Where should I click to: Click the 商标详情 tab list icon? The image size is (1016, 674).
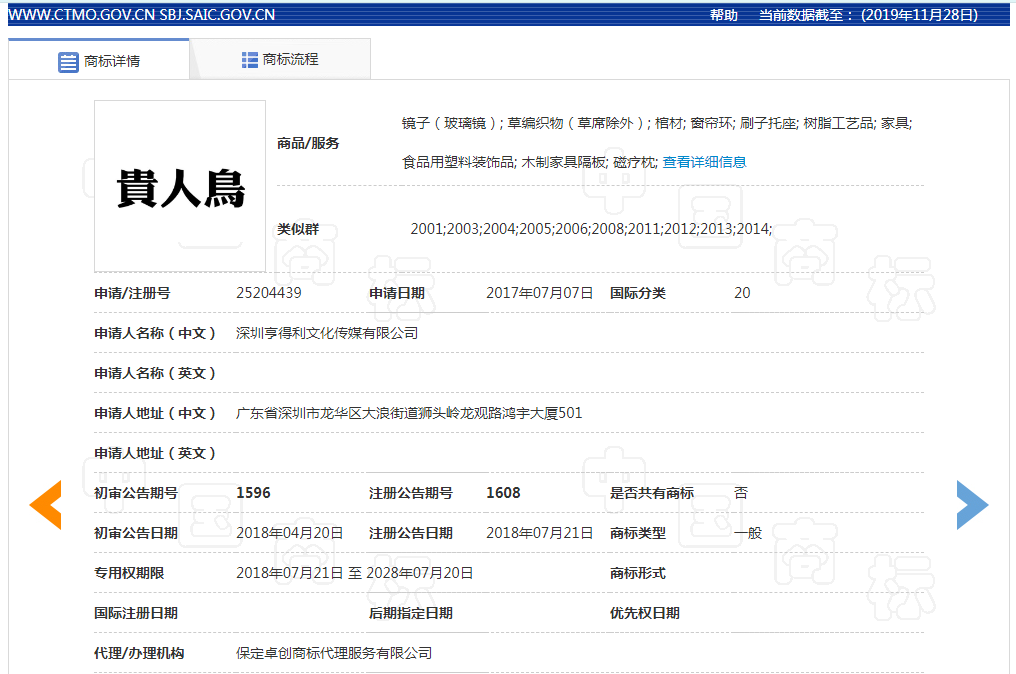pos(68,62)
